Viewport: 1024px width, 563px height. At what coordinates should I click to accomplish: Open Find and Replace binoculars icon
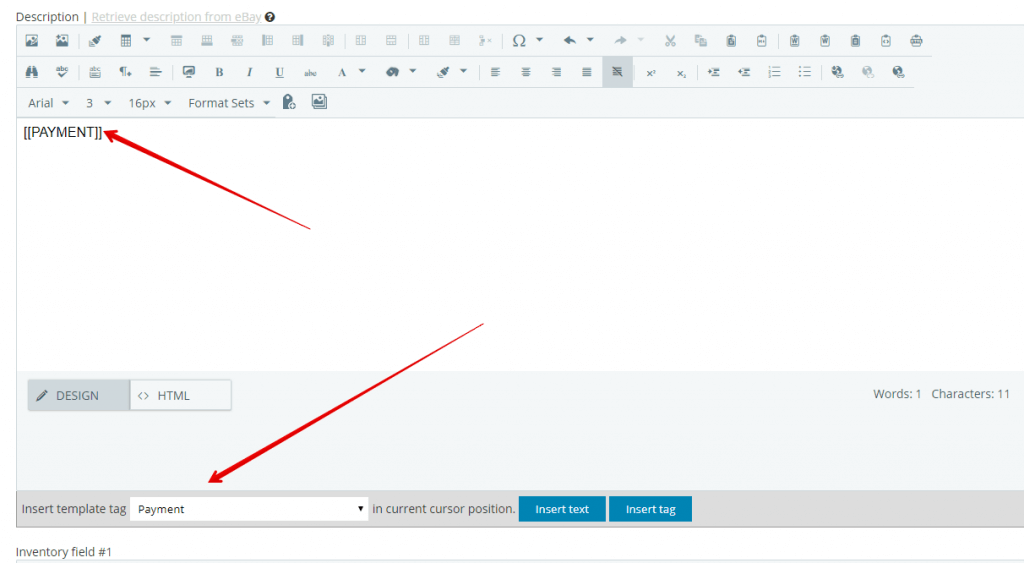pos(31,72)
